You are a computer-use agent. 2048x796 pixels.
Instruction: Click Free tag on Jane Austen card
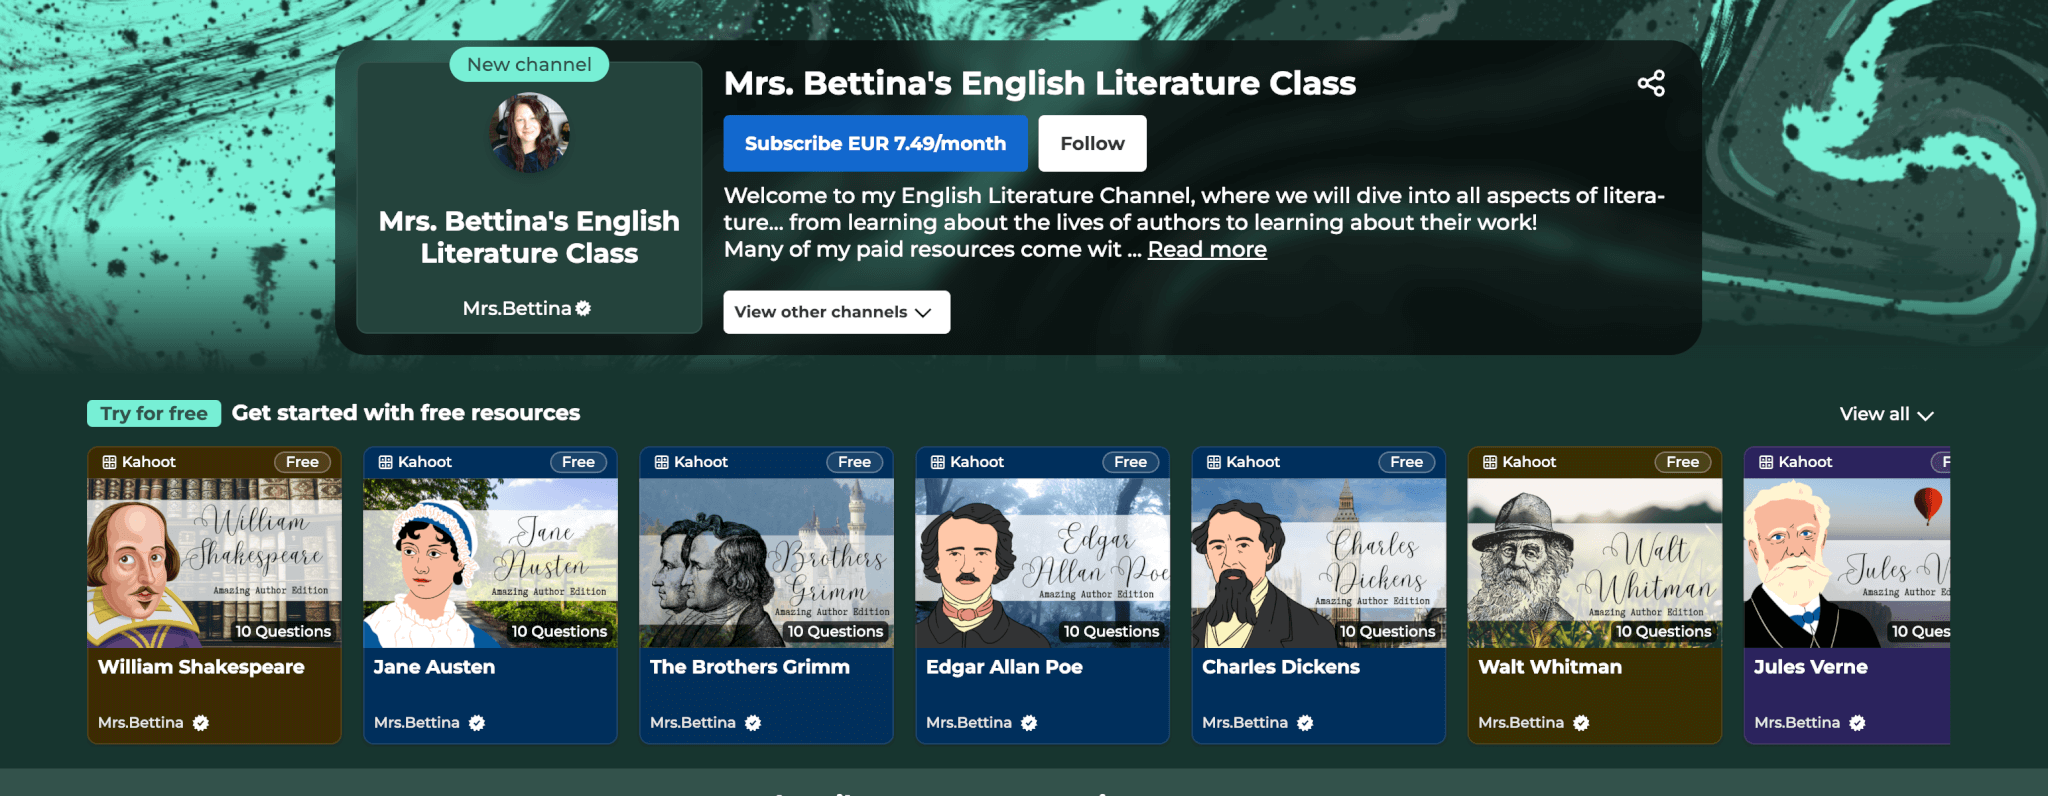click(578, 462)
